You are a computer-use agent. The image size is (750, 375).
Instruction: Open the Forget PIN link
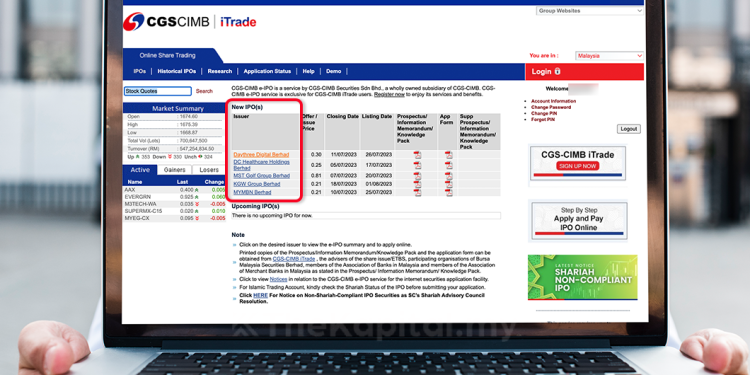543,120
